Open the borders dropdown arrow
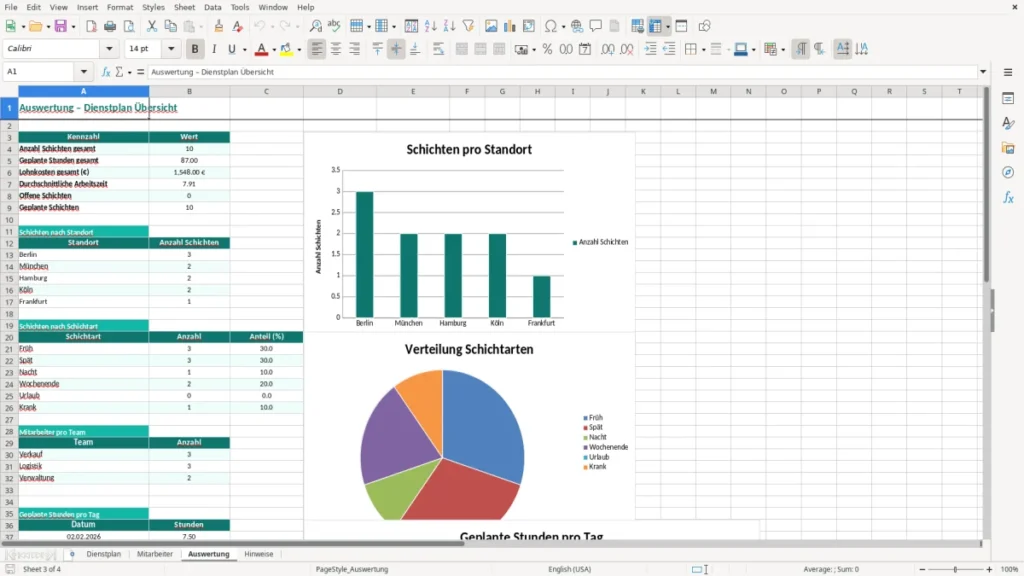This screenshot has height=576, width=1024. (x=703, y=50)
